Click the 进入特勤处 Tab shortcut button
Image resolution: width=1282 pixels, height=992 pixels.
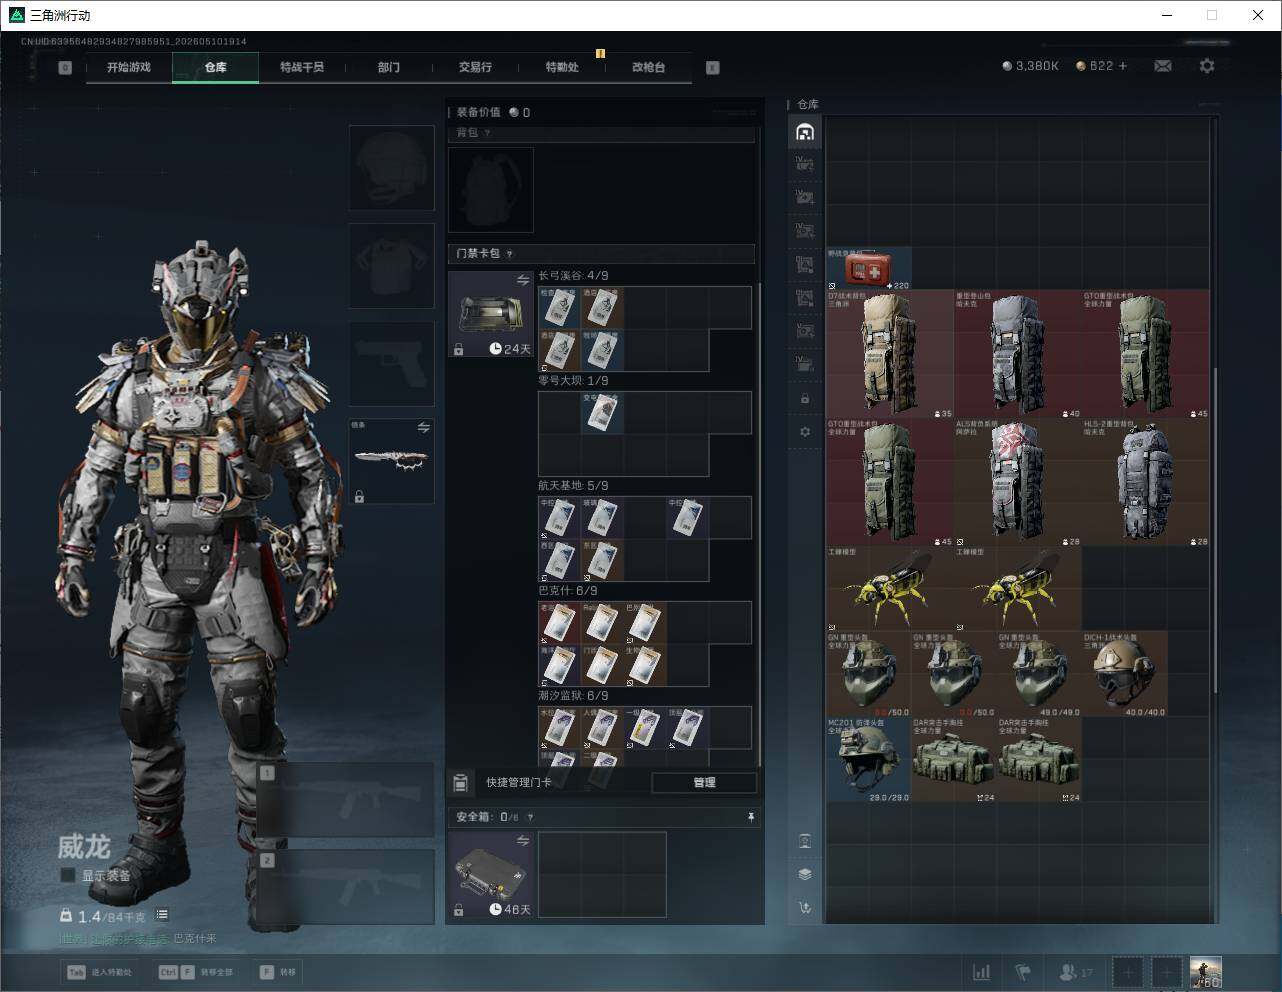click(x=100, y=972)
